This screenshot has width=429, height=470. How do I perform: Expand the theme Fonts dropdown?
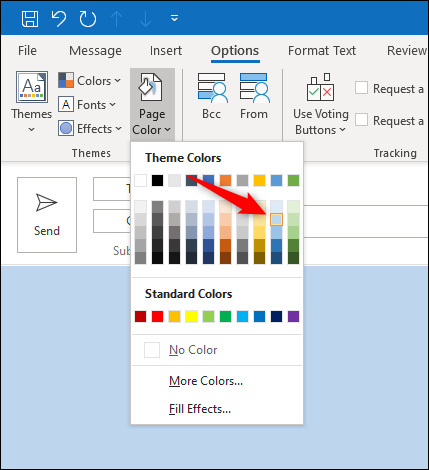87,105
